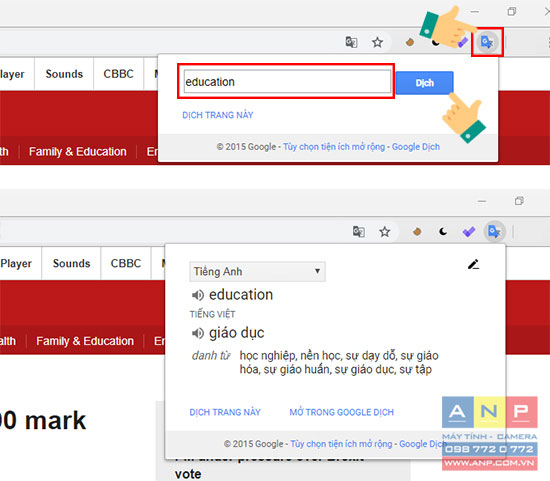Click the page translate icon in the upper address bar
This screenshot has width=550, height=481.
[351, 42]
